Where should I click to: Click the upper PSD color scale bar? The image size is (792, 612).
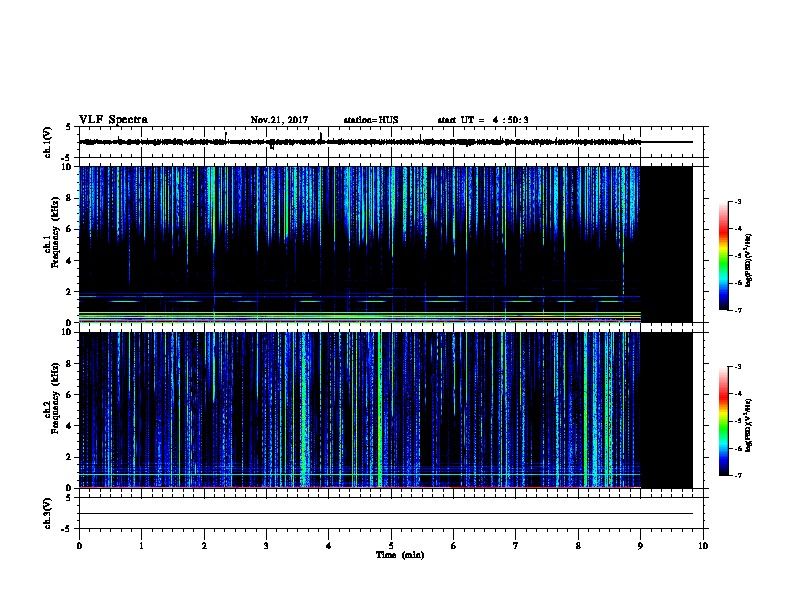[723, 256]
